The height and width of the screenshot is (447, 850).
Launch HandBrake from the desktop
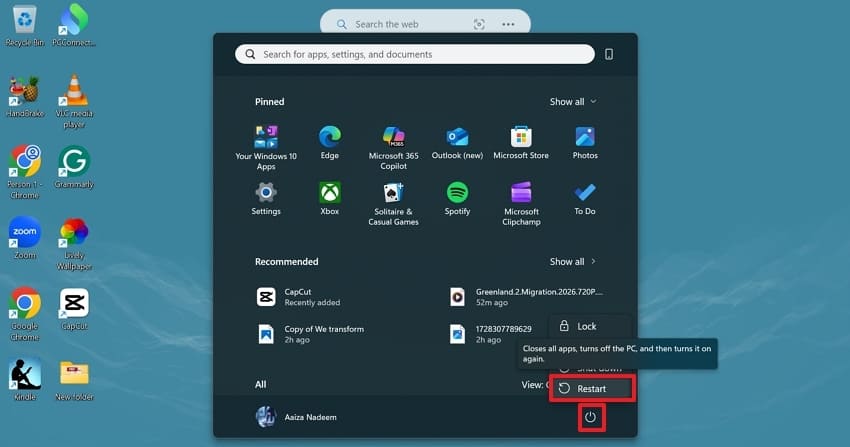[25, 96]
